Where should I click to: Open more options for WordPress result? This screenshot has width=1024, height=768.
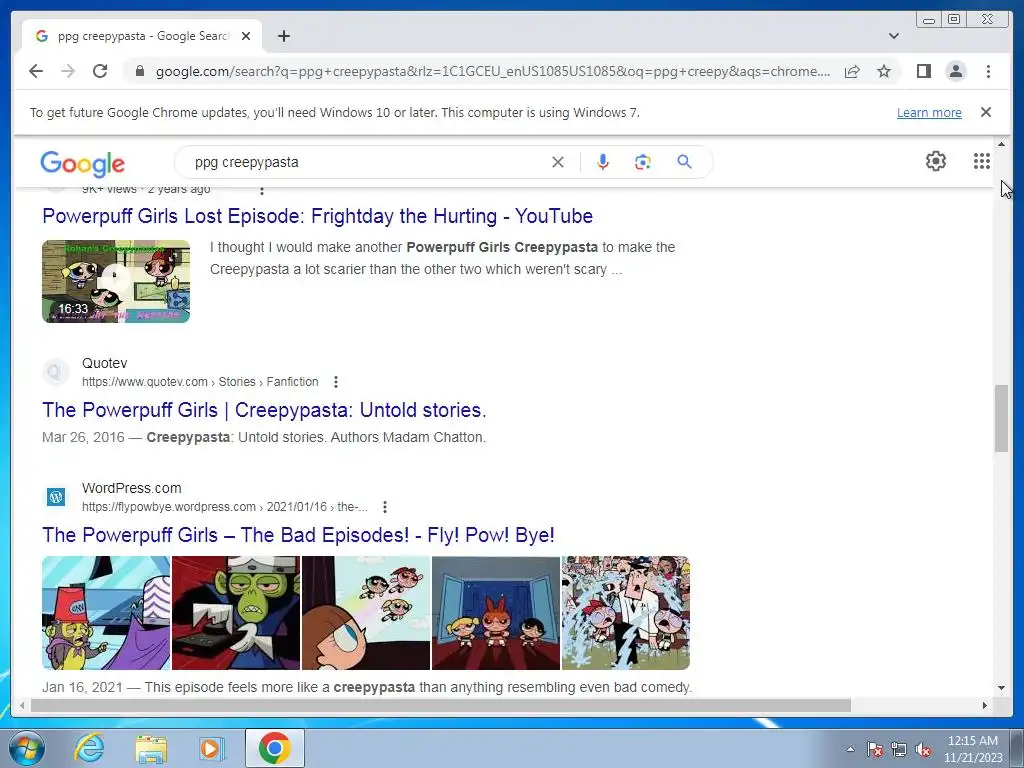[x=385, y=507]
